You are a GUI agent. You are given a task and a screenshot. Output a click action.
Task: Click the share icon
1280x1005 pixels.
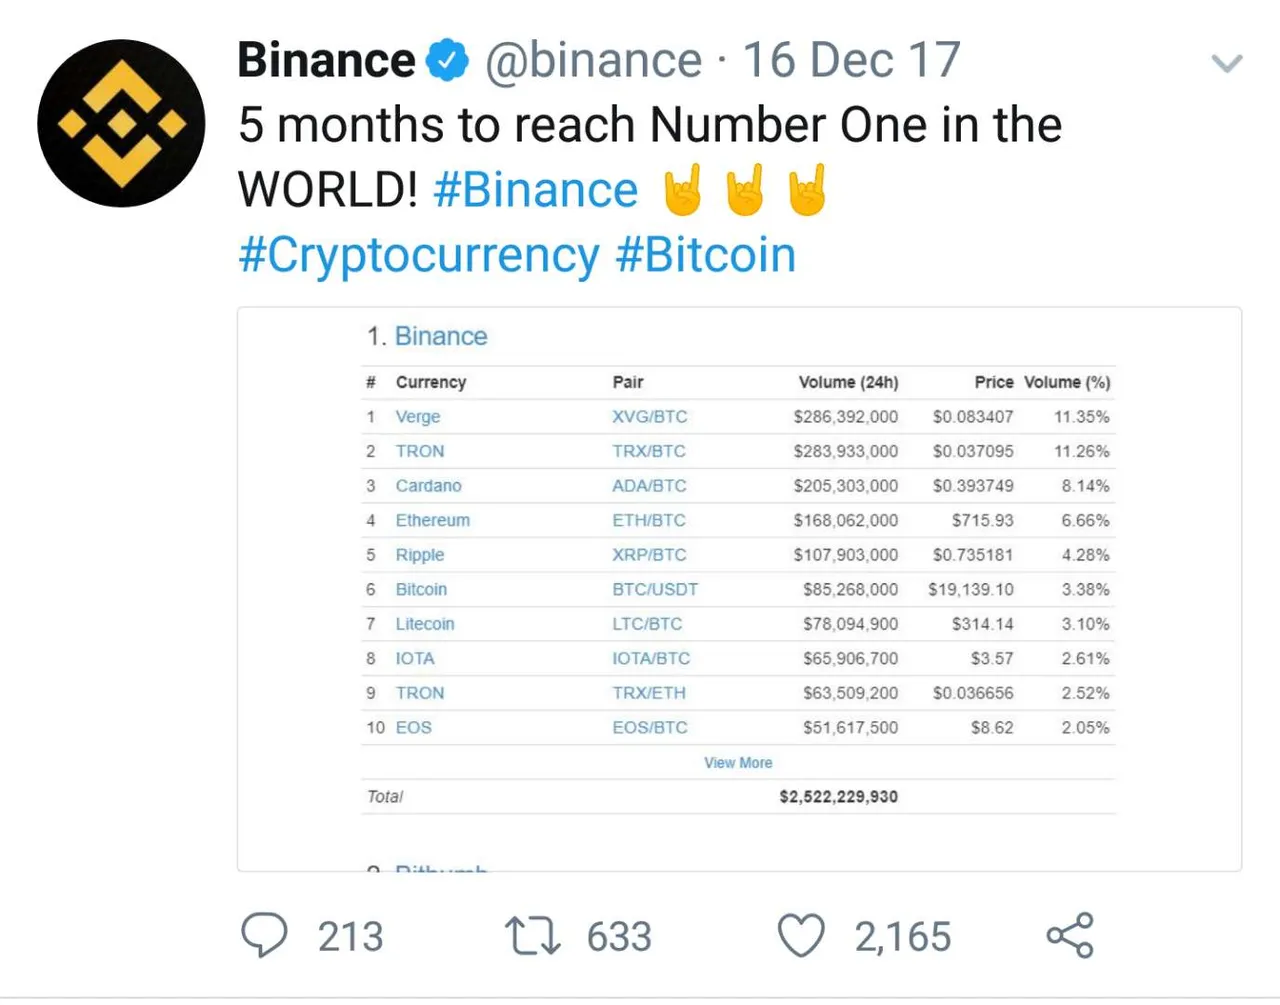pos(1070,936)
